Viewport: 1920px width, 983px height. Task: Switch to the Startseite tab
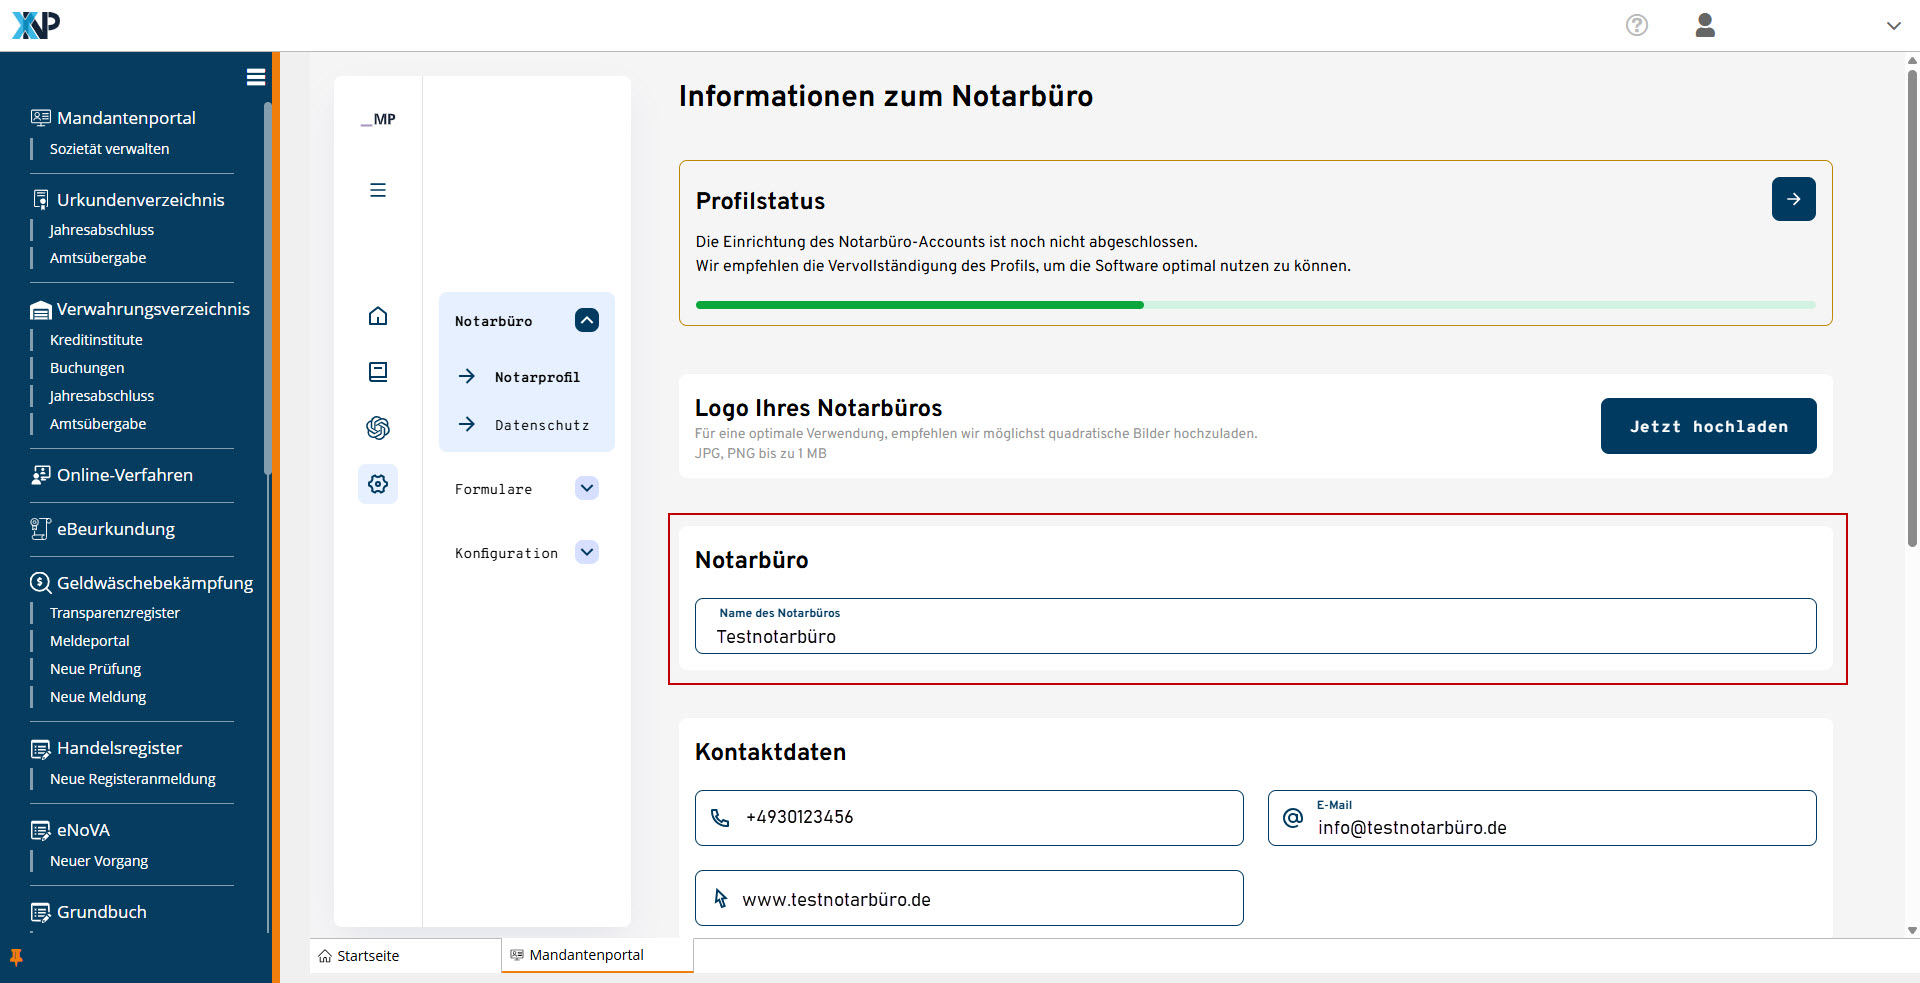click(368, 956)
